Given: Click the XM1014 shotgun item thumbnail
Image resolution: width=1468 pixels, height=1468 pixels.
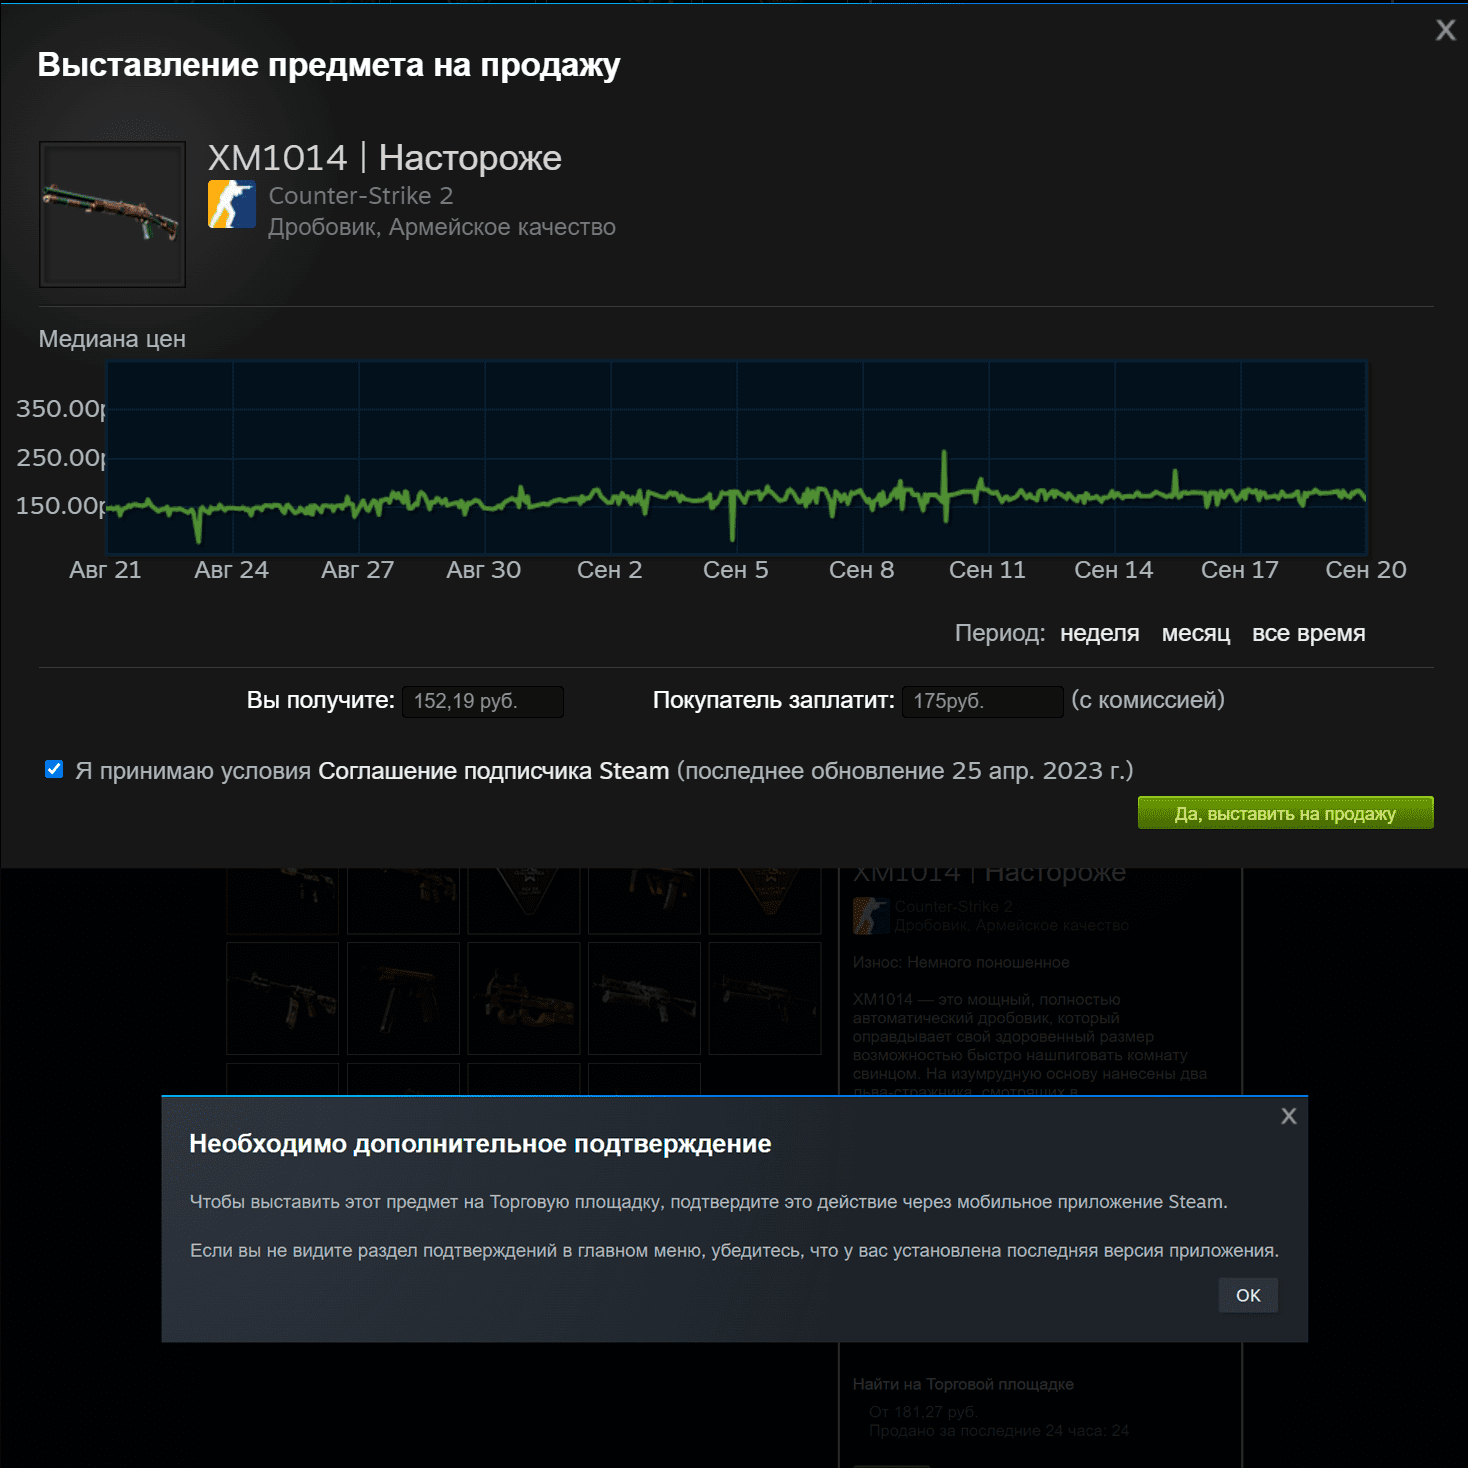Looking at the screenshot, I should pos(112,214).
